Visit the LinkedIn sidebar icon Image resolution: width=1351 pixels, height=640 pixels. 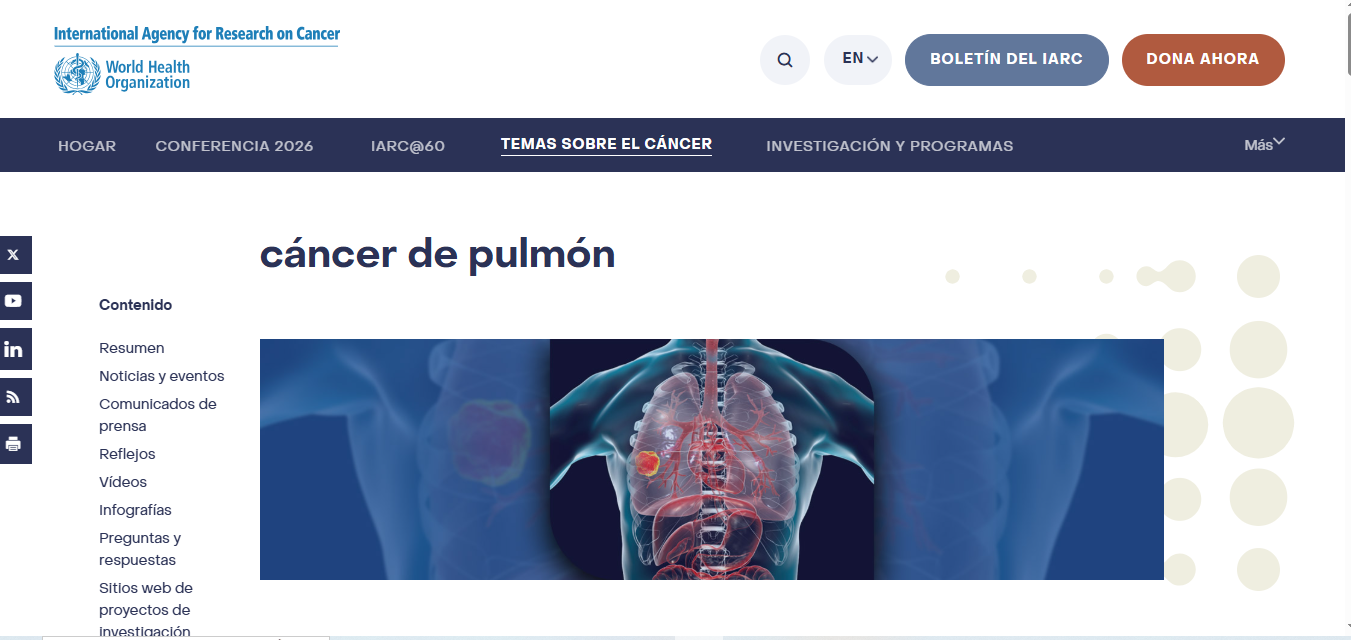[x=14, y=349]
